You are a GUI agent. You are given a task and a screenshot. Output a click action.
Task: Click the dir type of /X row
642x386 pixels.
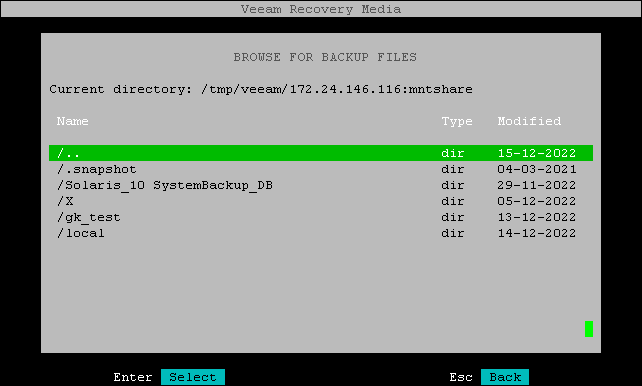click(452, 201)
